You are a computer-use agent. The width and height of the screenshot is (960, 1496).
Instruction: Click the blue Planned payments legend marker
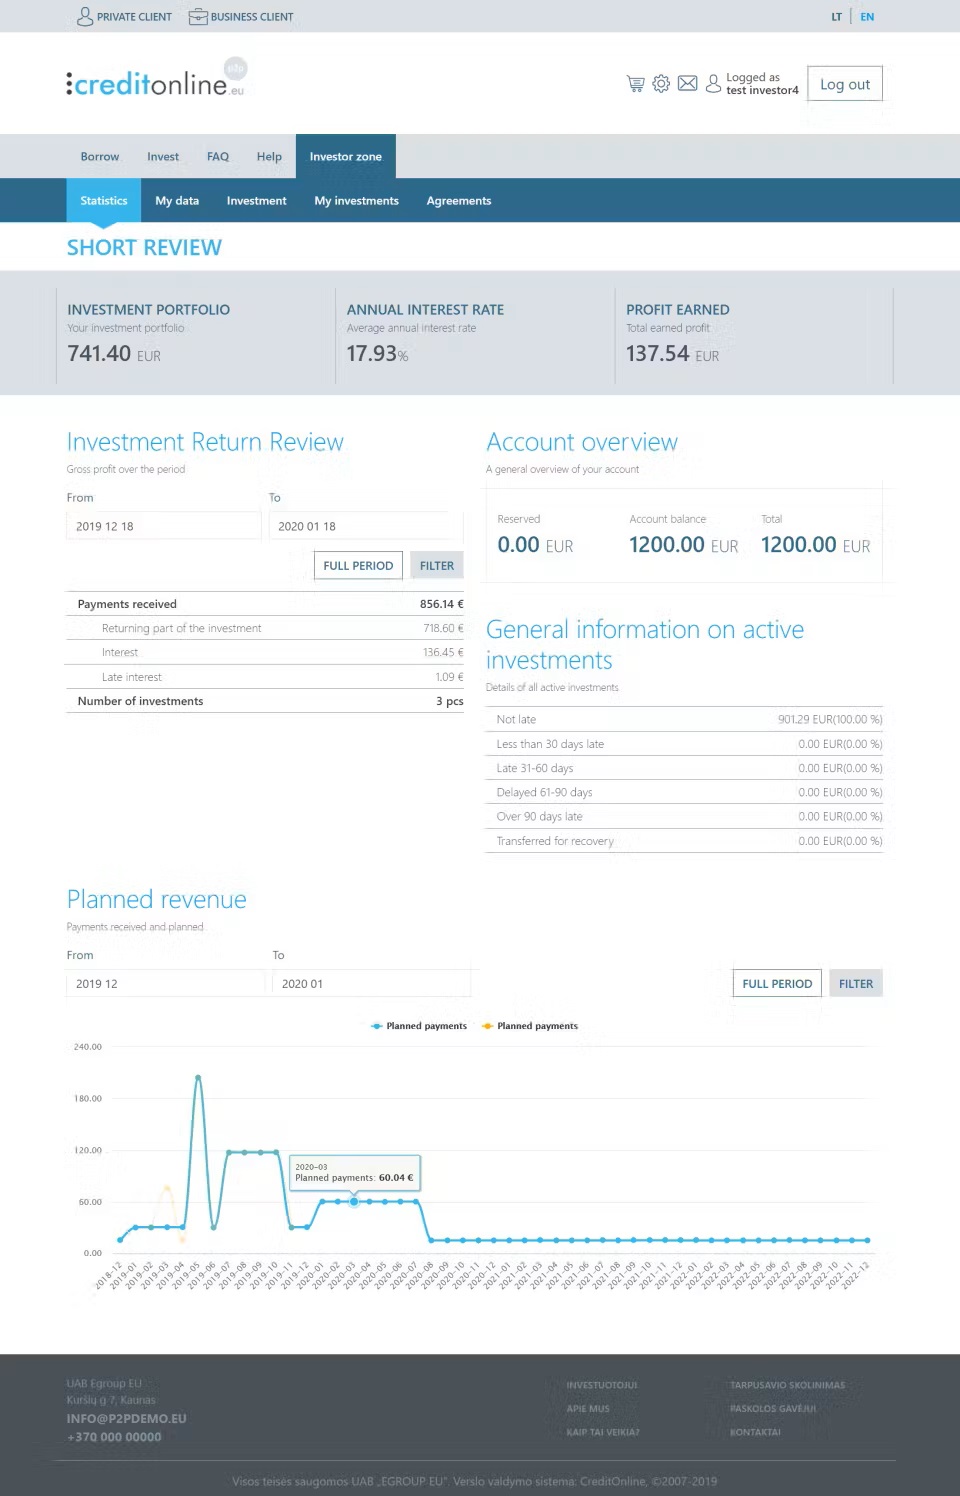[x=375, y=1026]
